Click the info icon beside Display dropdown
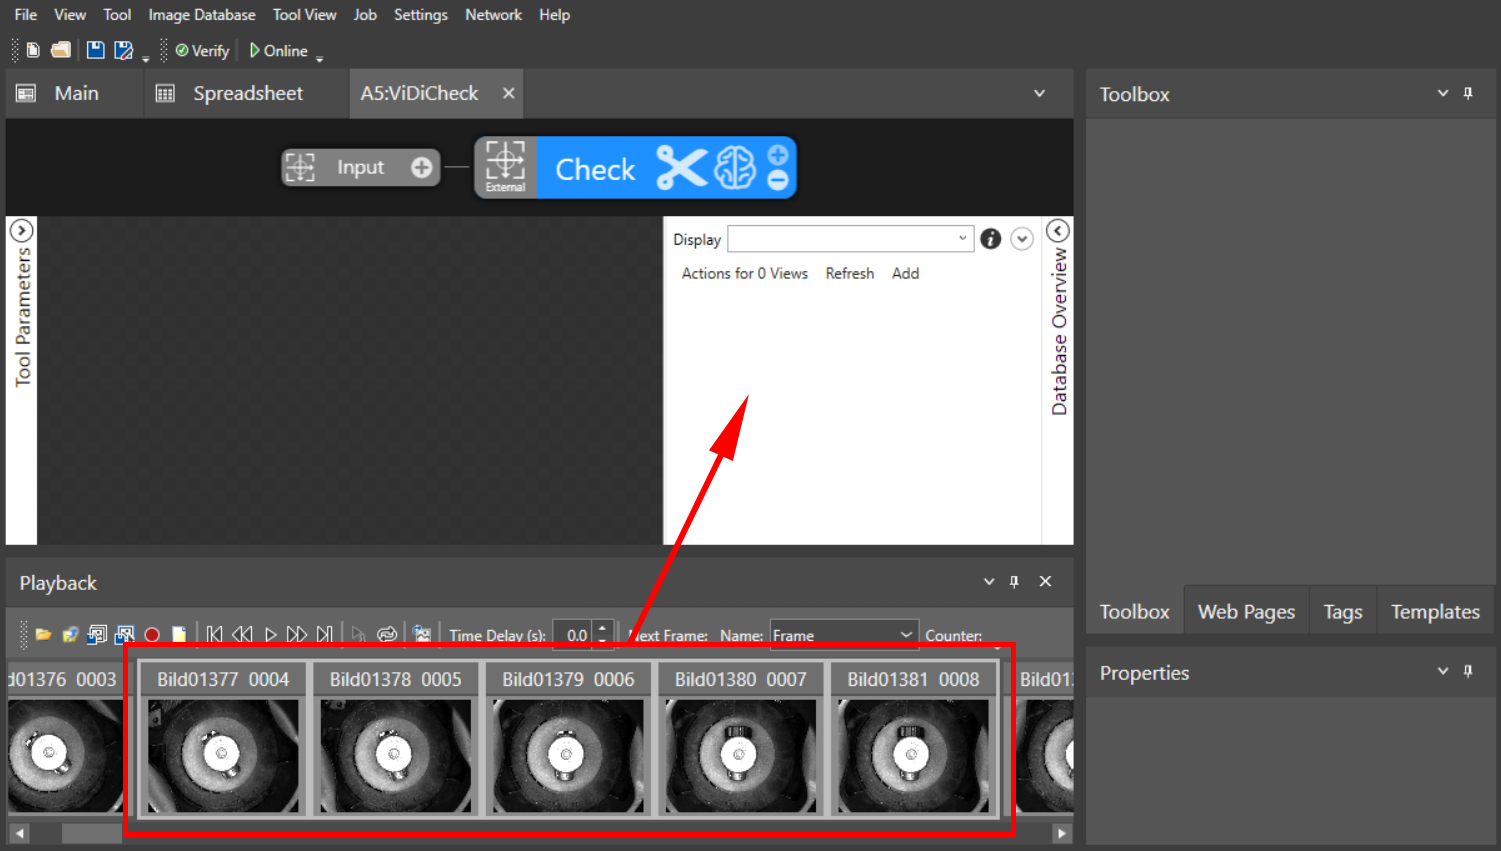The image size is (1501, 851). [x=990, y=239]
